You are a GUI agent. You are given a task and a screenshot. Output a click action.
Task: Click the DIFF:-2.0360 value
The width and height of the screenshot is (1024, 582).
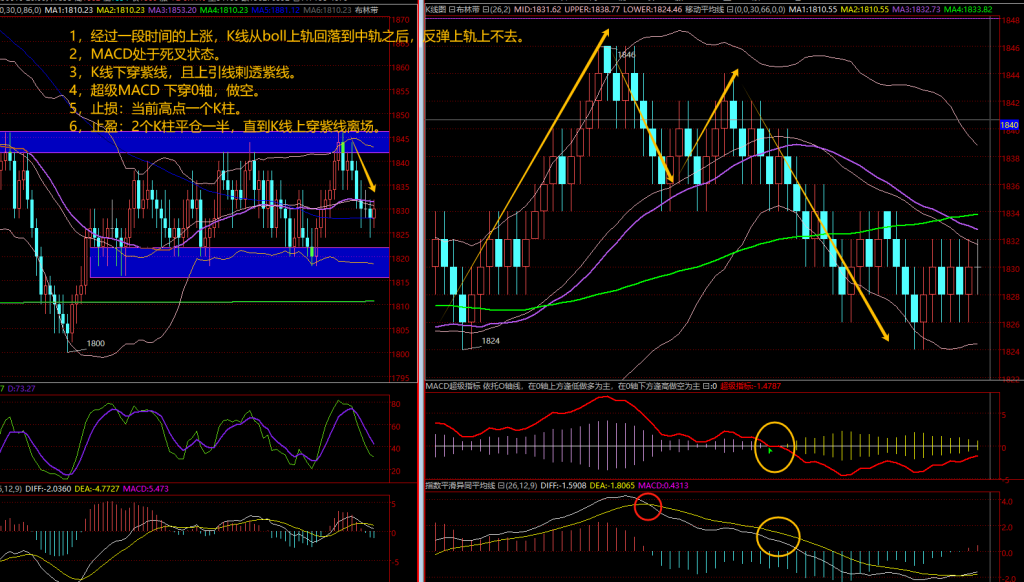[48, 489]
